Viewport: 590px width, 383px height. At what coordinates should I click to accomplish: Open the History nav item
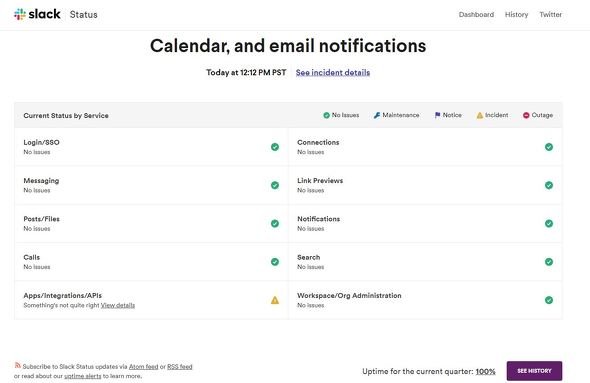[516, 14]
